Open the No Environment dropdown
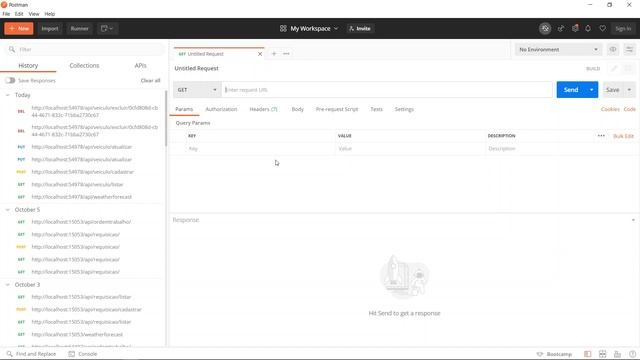 [558, 49]
